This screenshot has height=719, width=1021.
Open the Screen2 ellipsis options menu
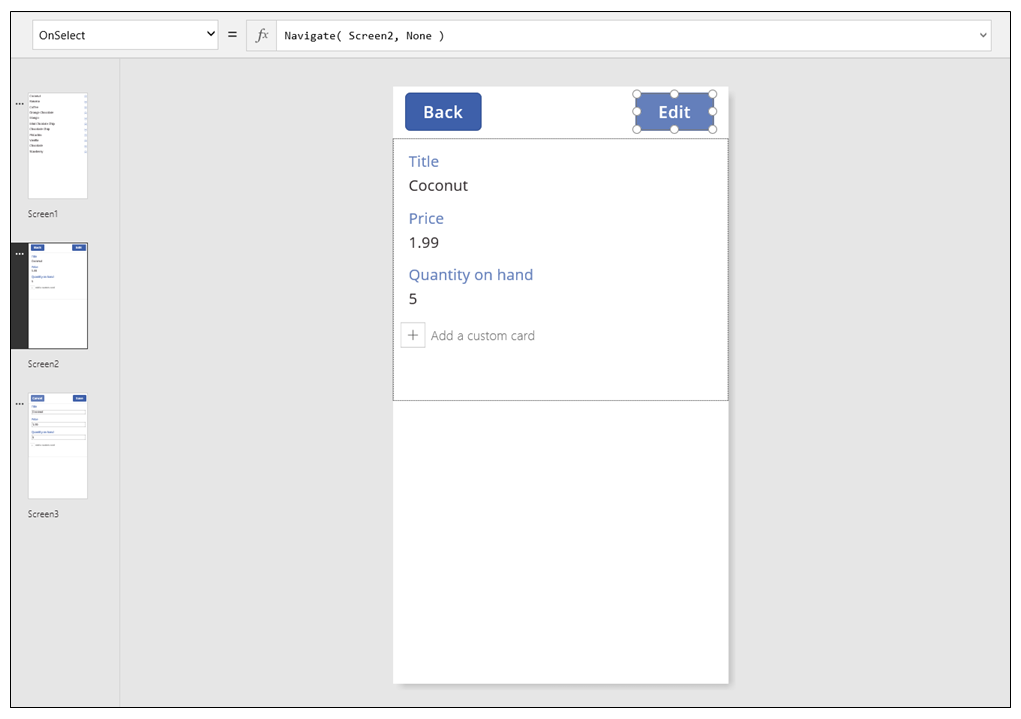(19, 253)
